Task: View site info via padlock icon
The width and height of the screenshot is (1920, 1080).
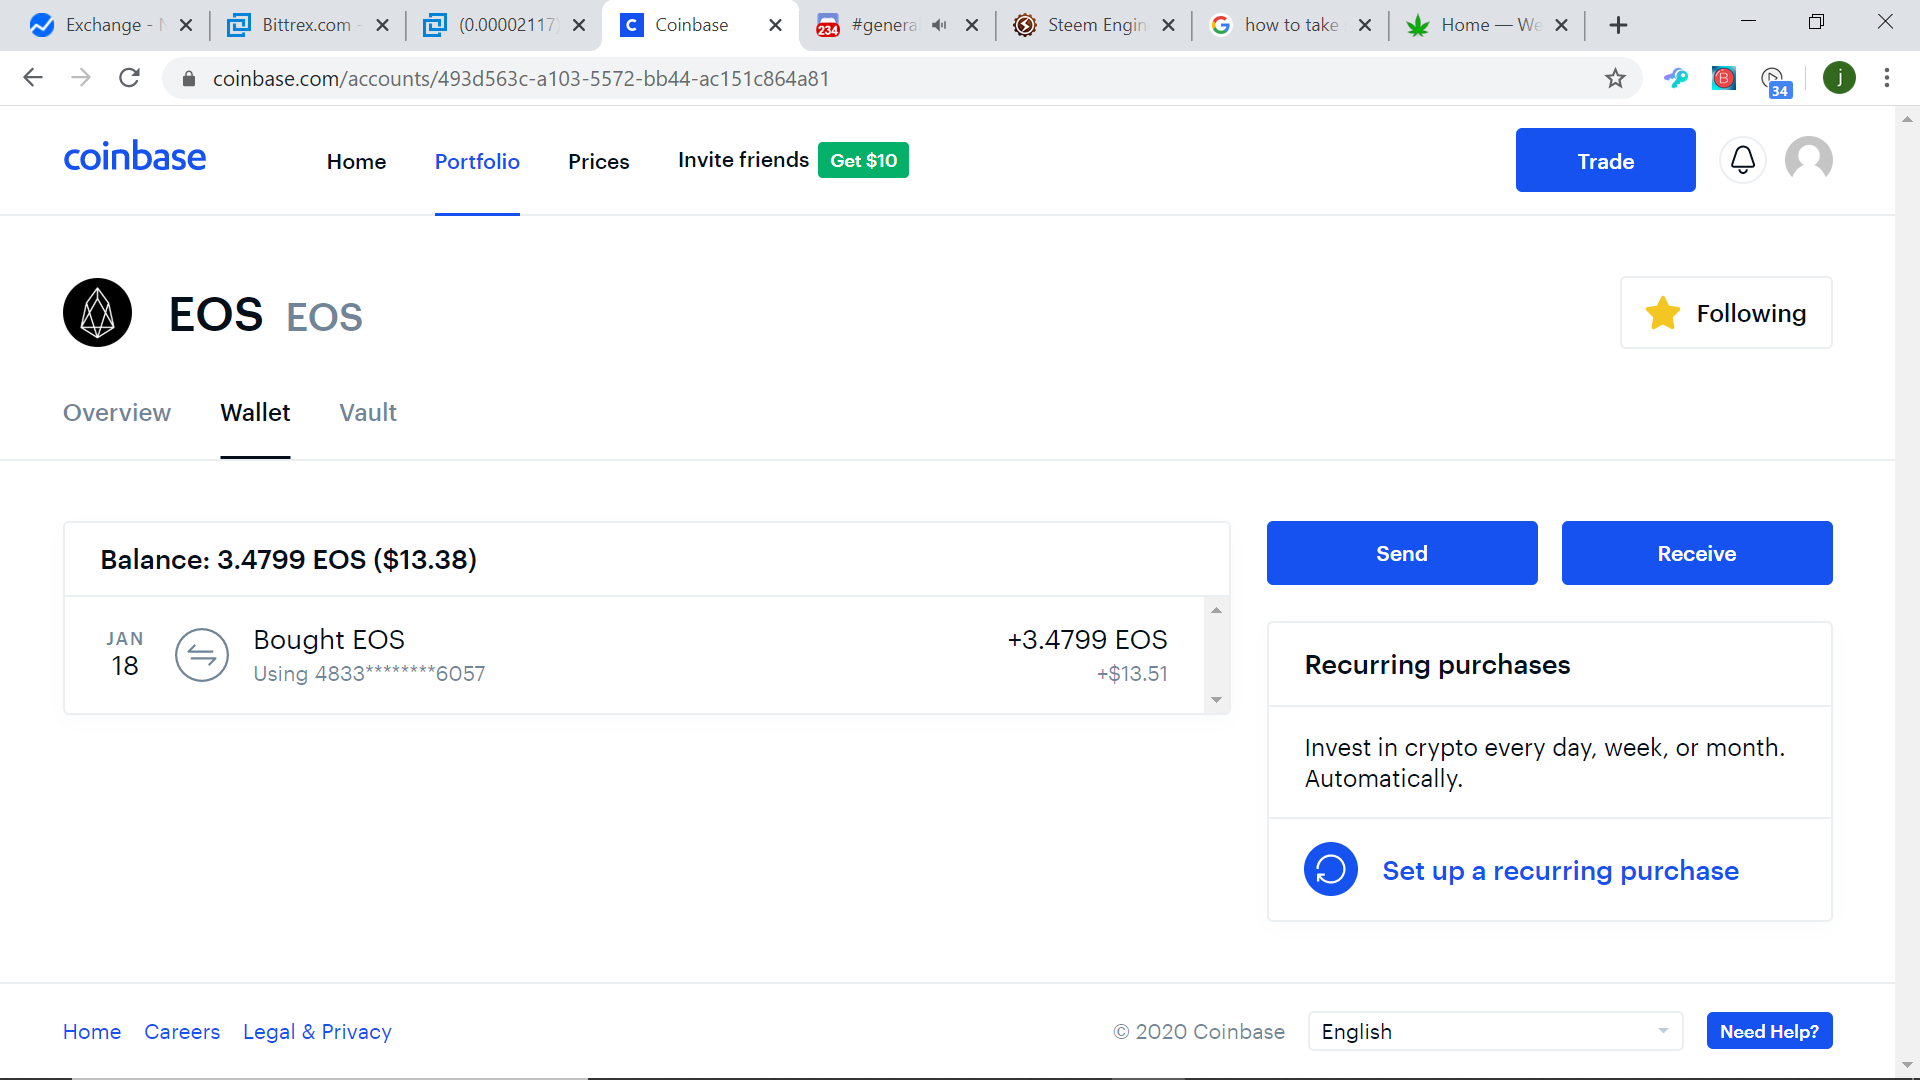Action: 188,78
